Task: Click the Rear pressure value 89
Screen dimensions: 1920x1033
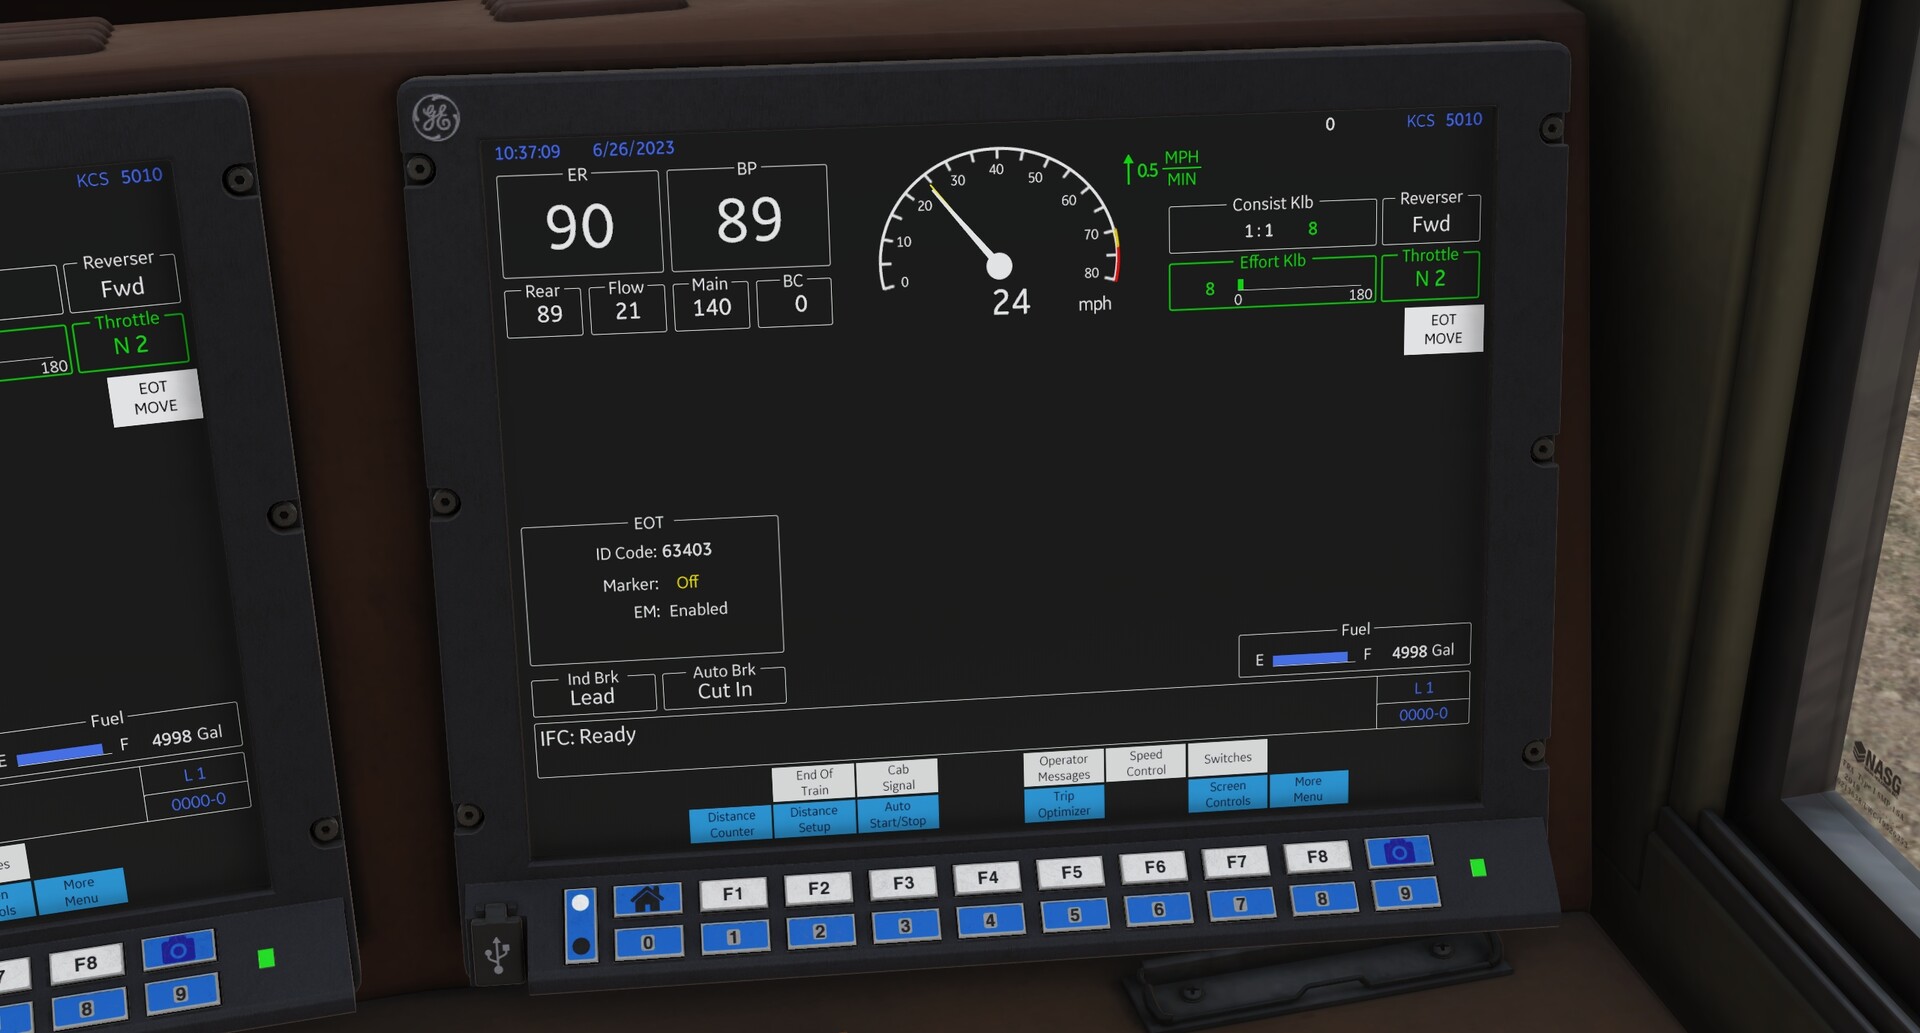Action: 549,314
